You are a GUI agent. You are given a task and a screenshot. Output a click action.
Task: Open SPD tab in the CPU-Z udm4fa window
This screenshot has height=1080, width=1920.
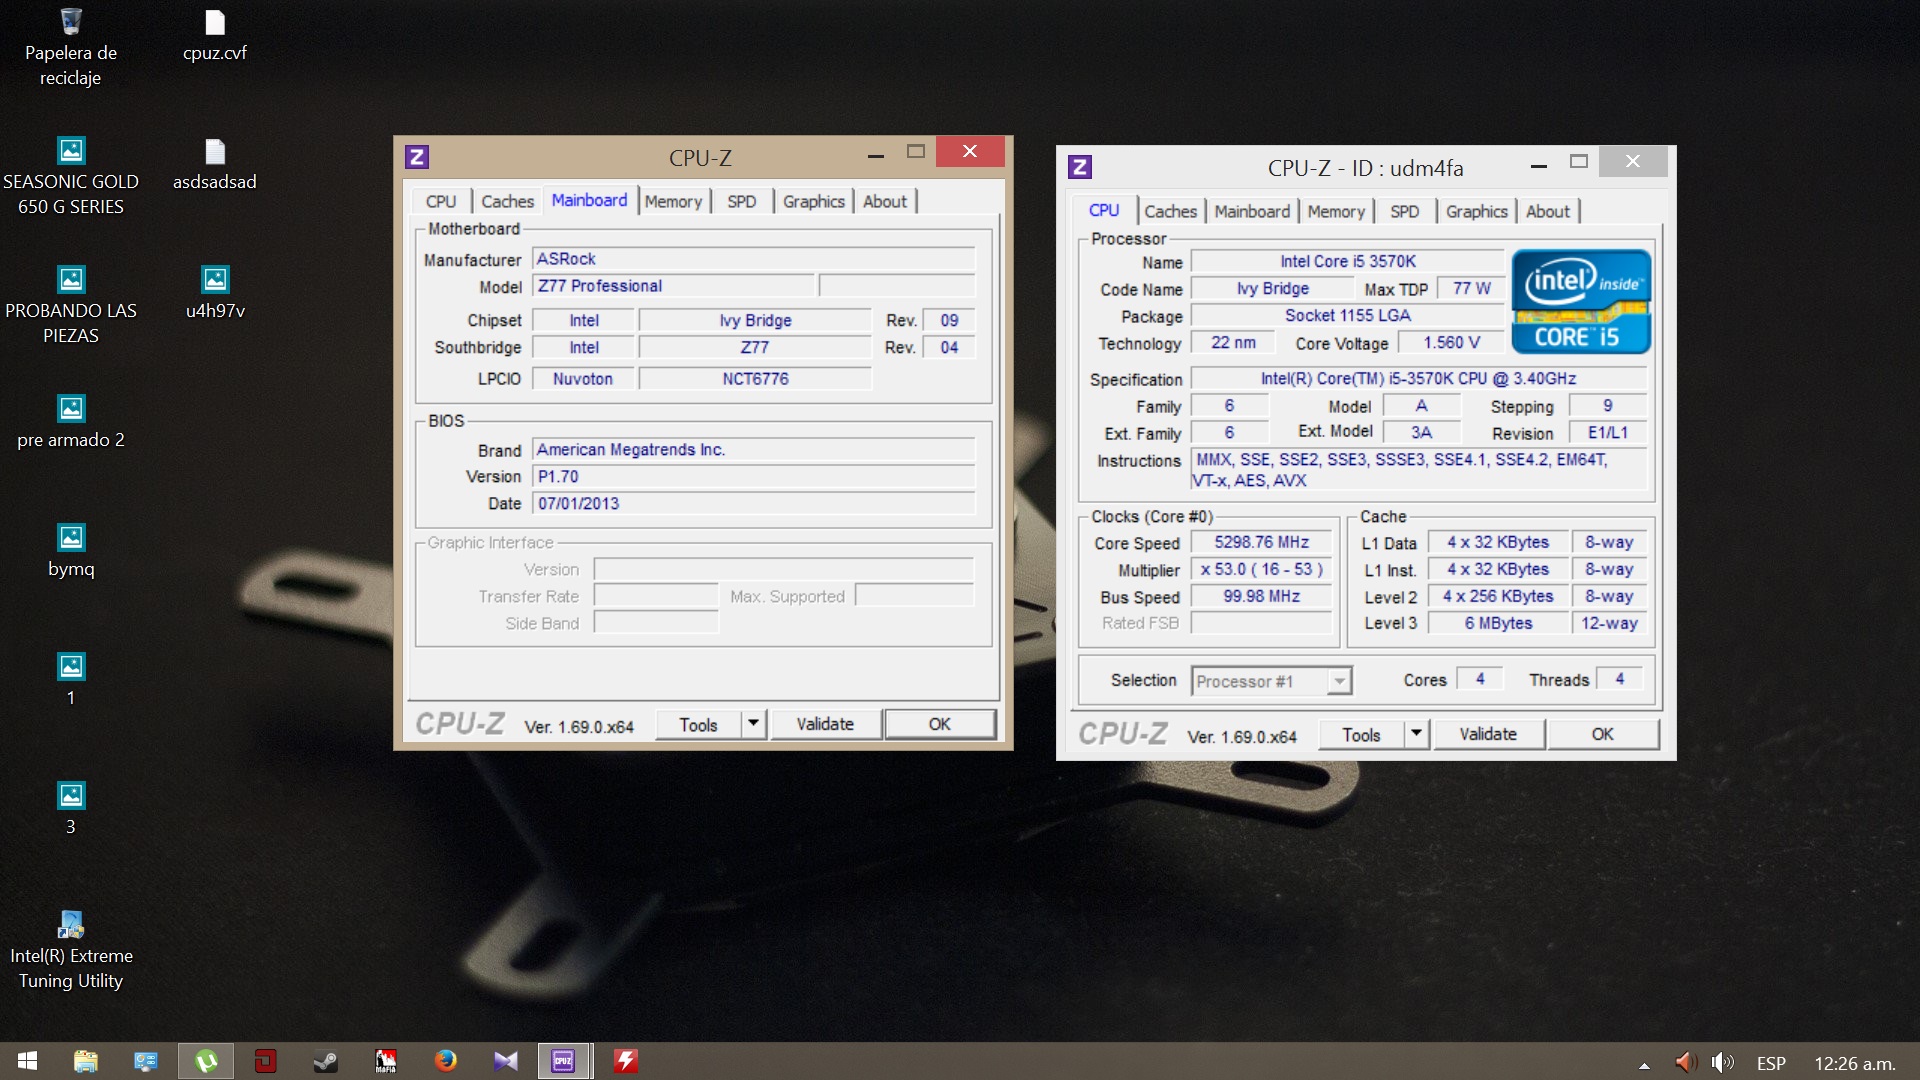(1404, 211)
